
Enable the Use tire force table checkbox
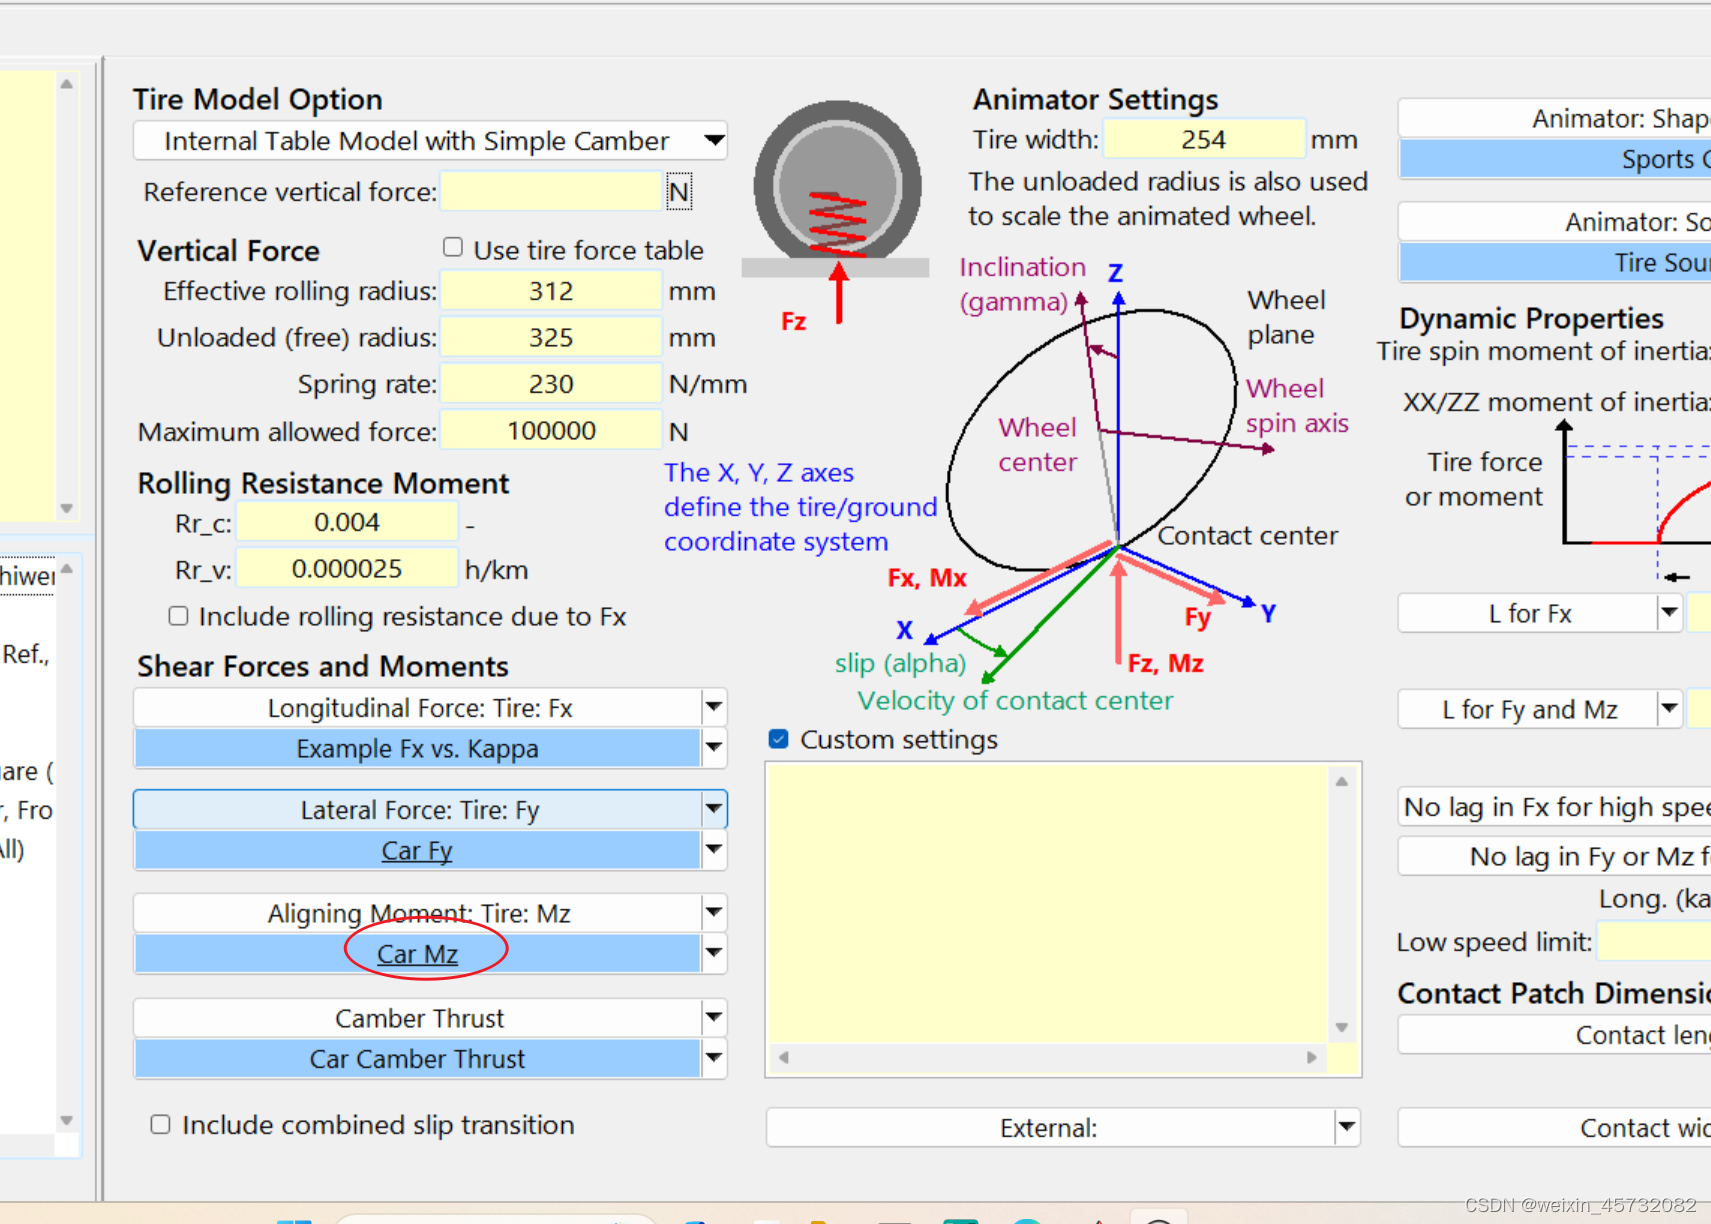(x=452, y=246)
